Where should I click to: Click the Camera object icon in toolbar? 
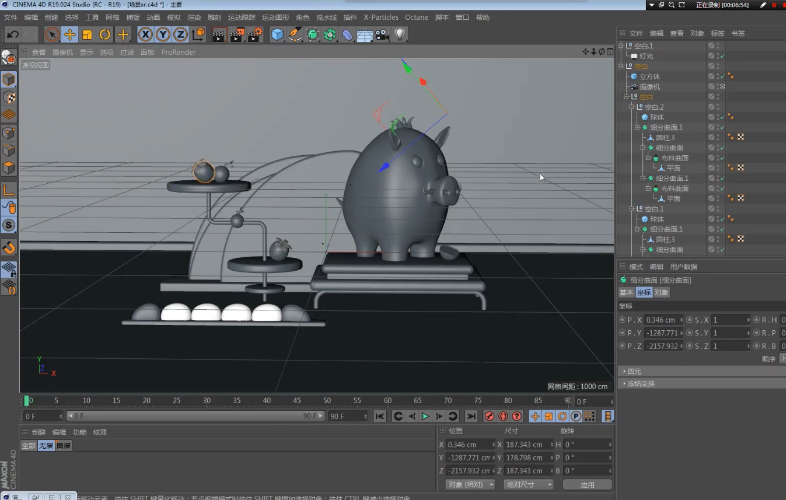click(x=383, y=34)
